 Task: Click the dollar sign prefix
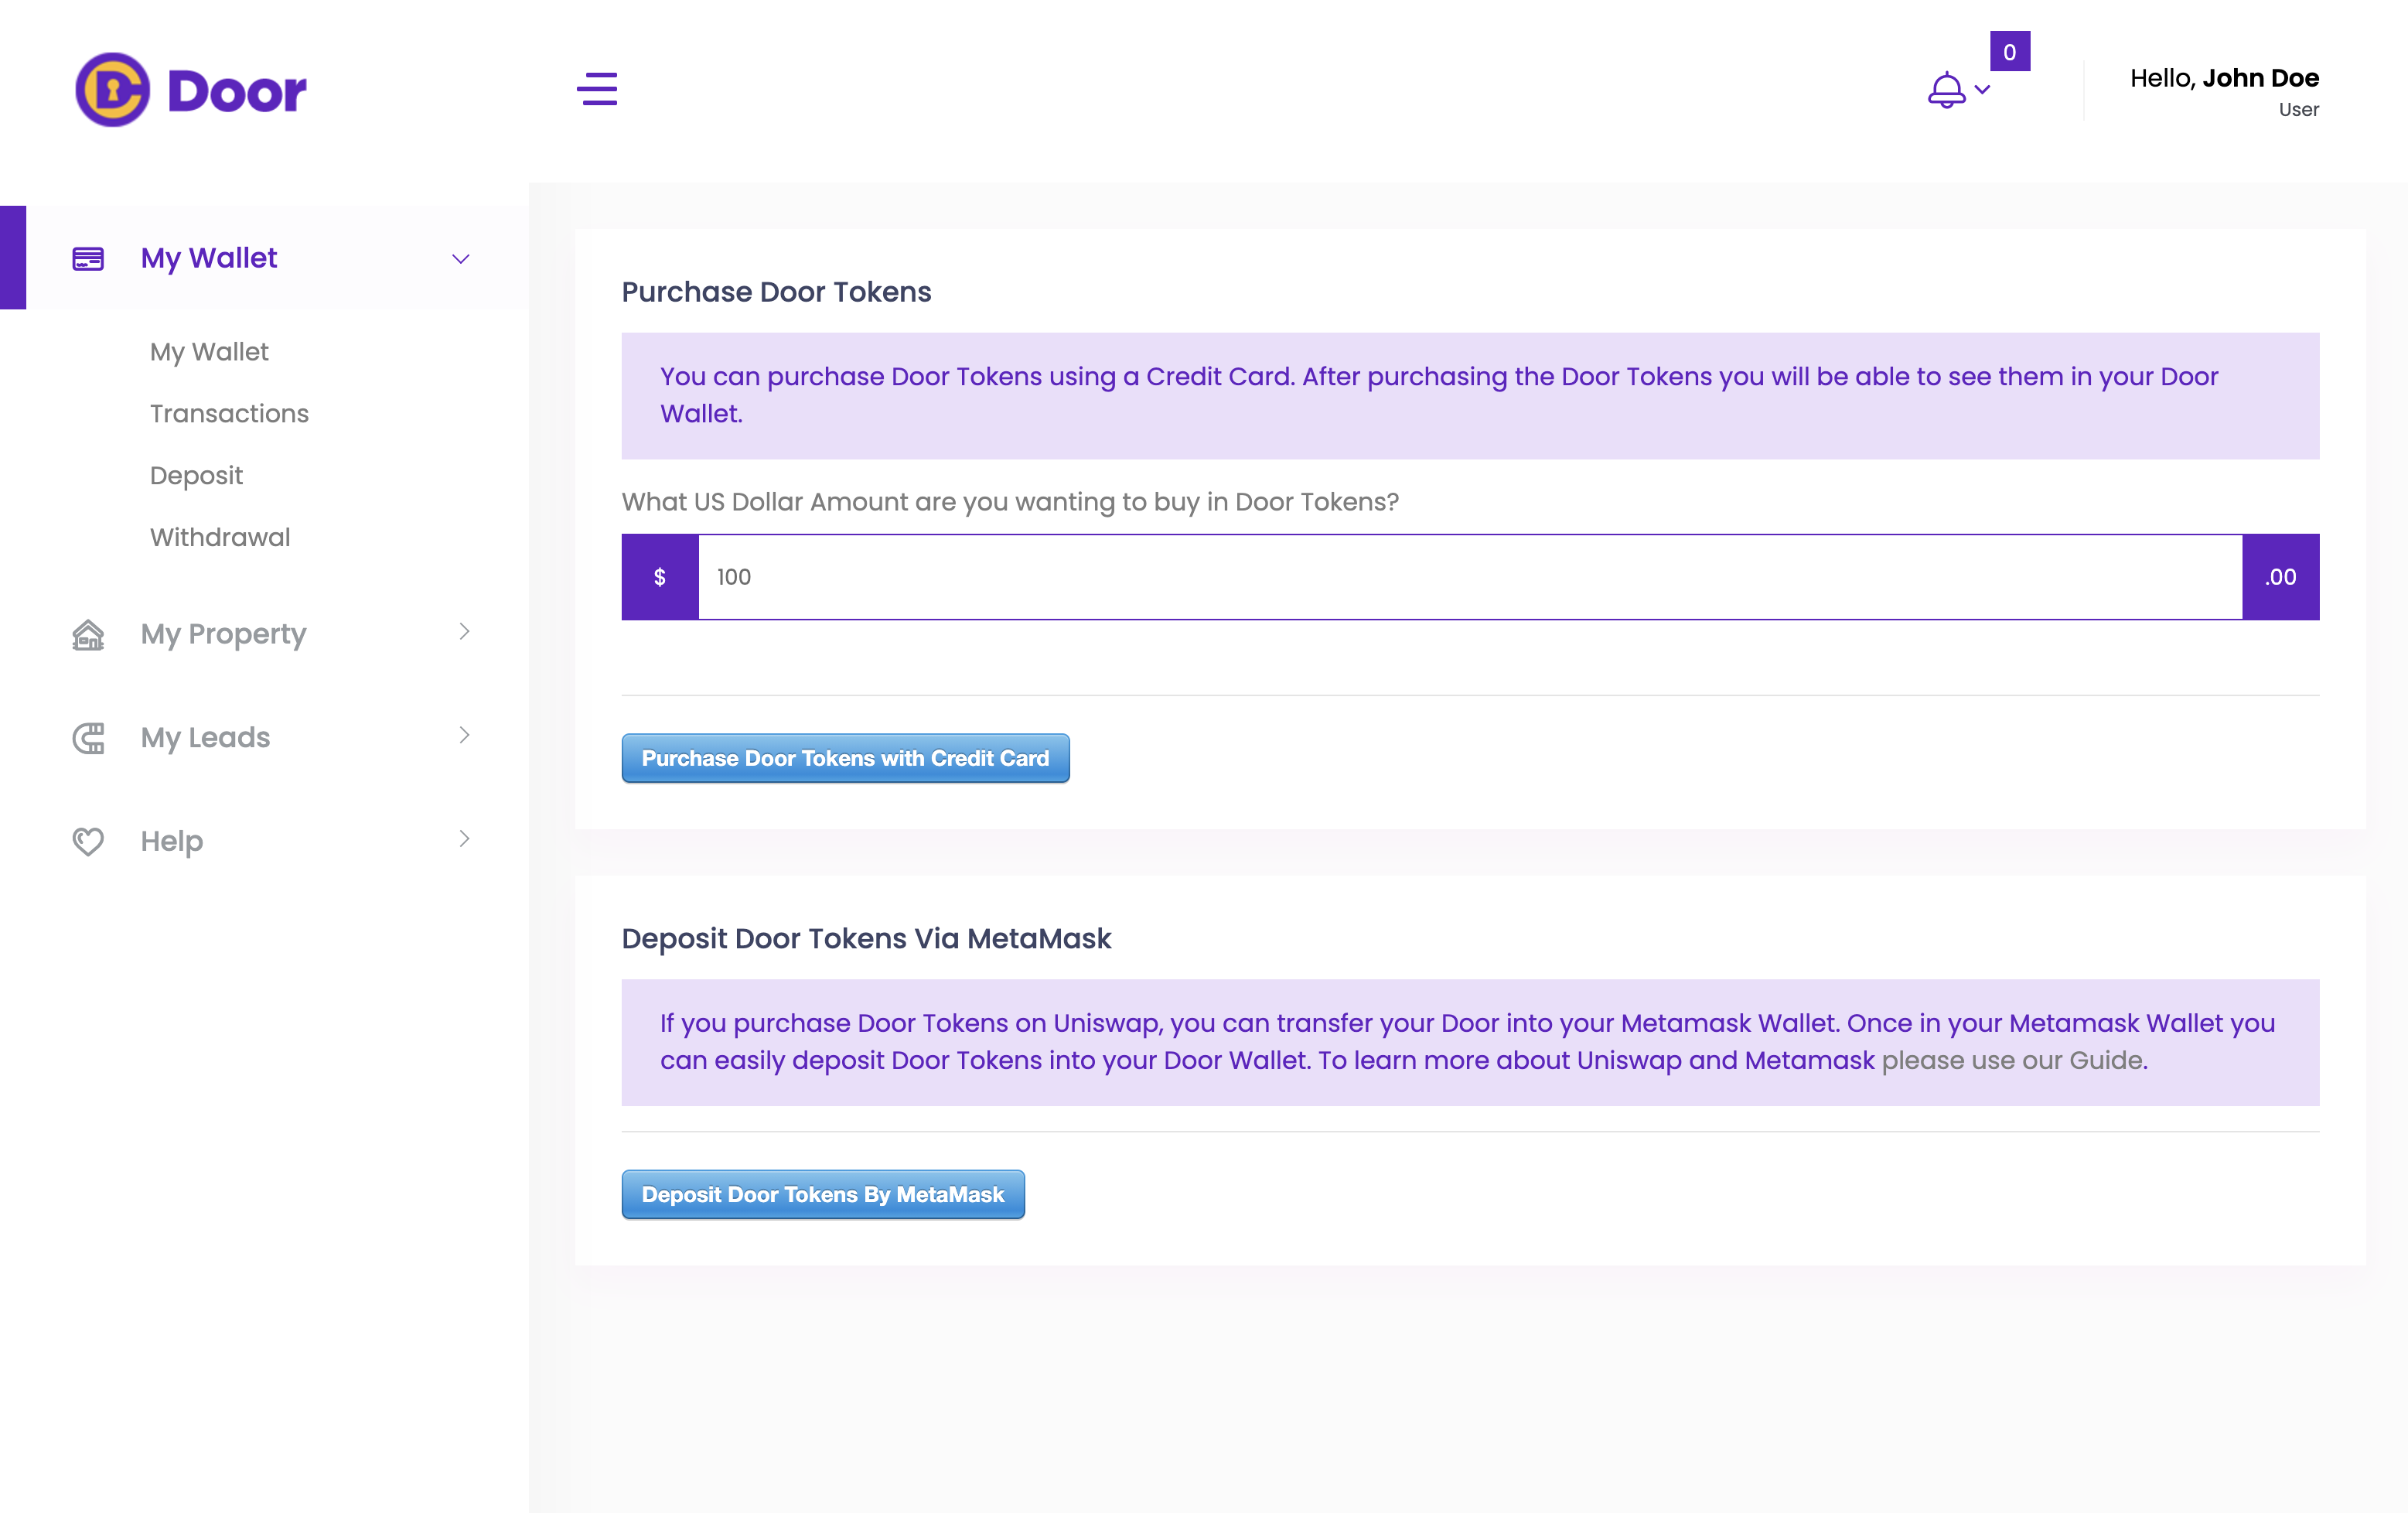tap(660, 577)
